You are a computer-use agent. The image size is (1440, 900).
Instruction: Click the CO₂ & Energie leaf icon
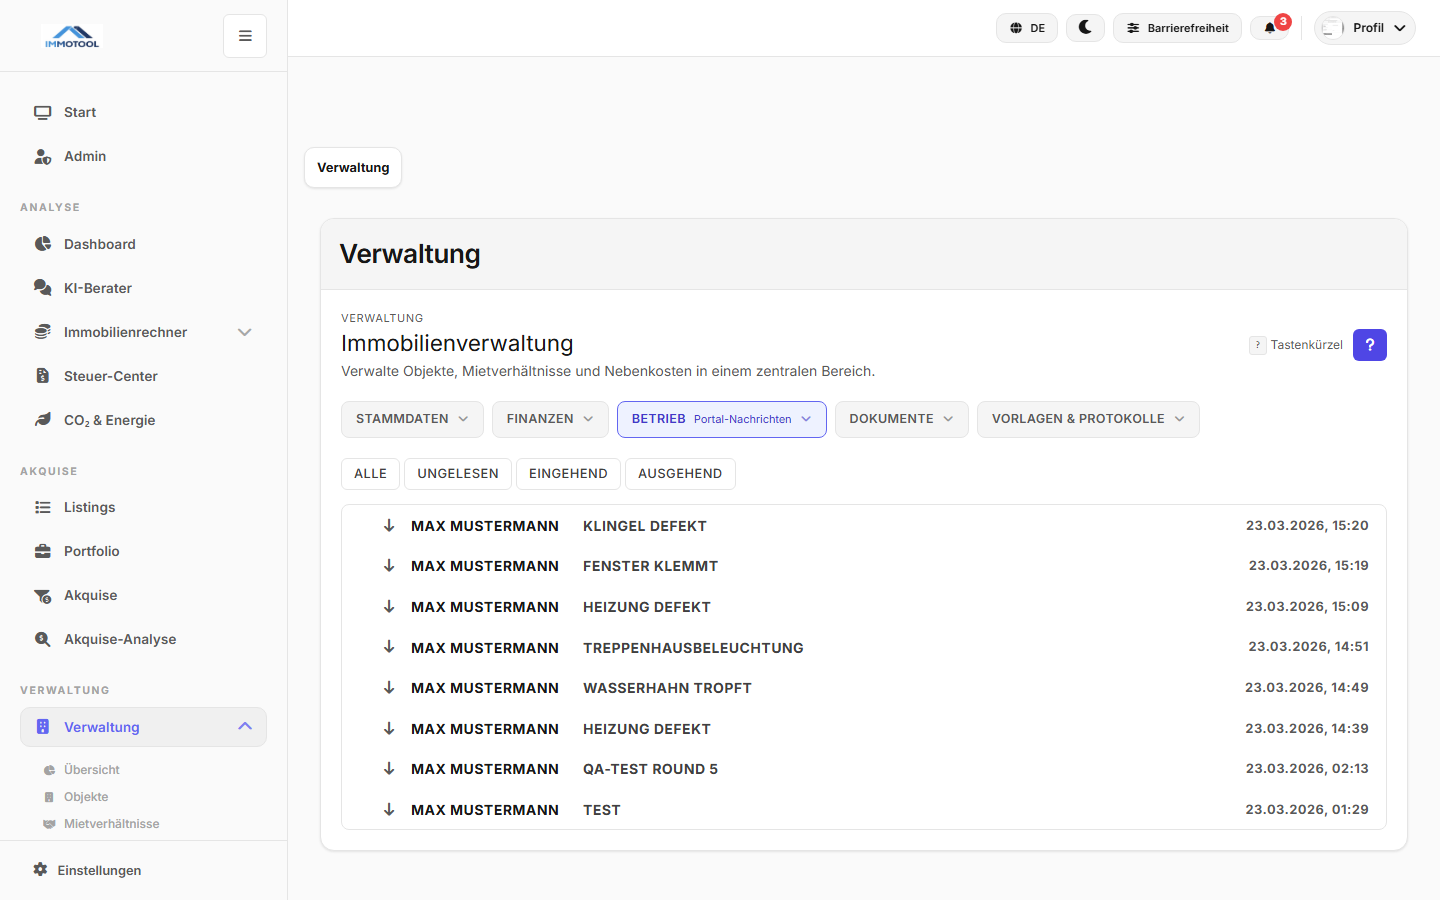click(x=43, y=420)
